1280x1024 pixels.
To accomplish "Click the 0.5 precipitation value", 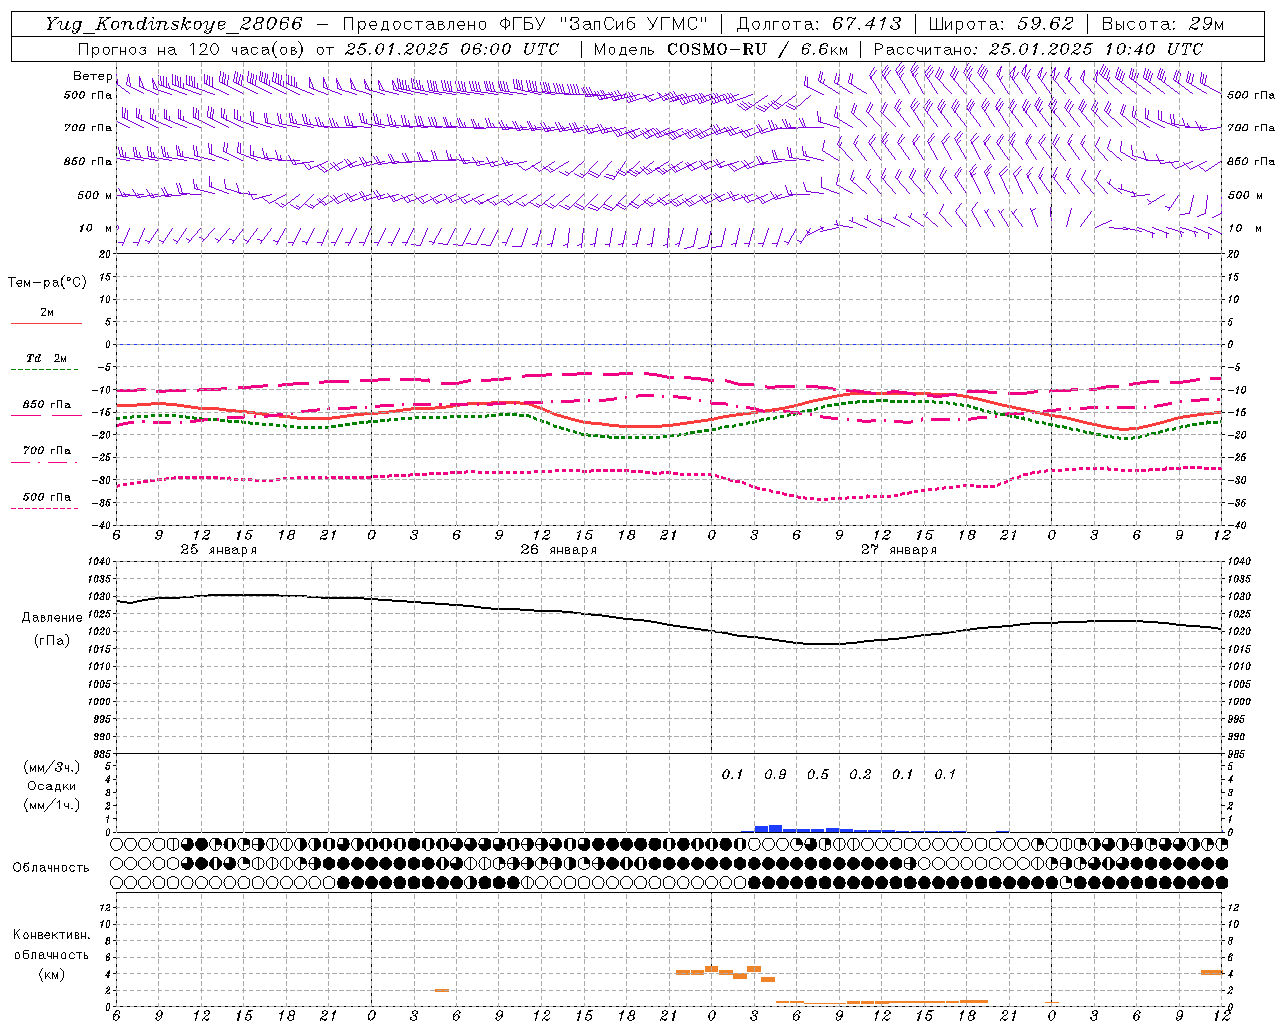I will click(x=818, y=774).
